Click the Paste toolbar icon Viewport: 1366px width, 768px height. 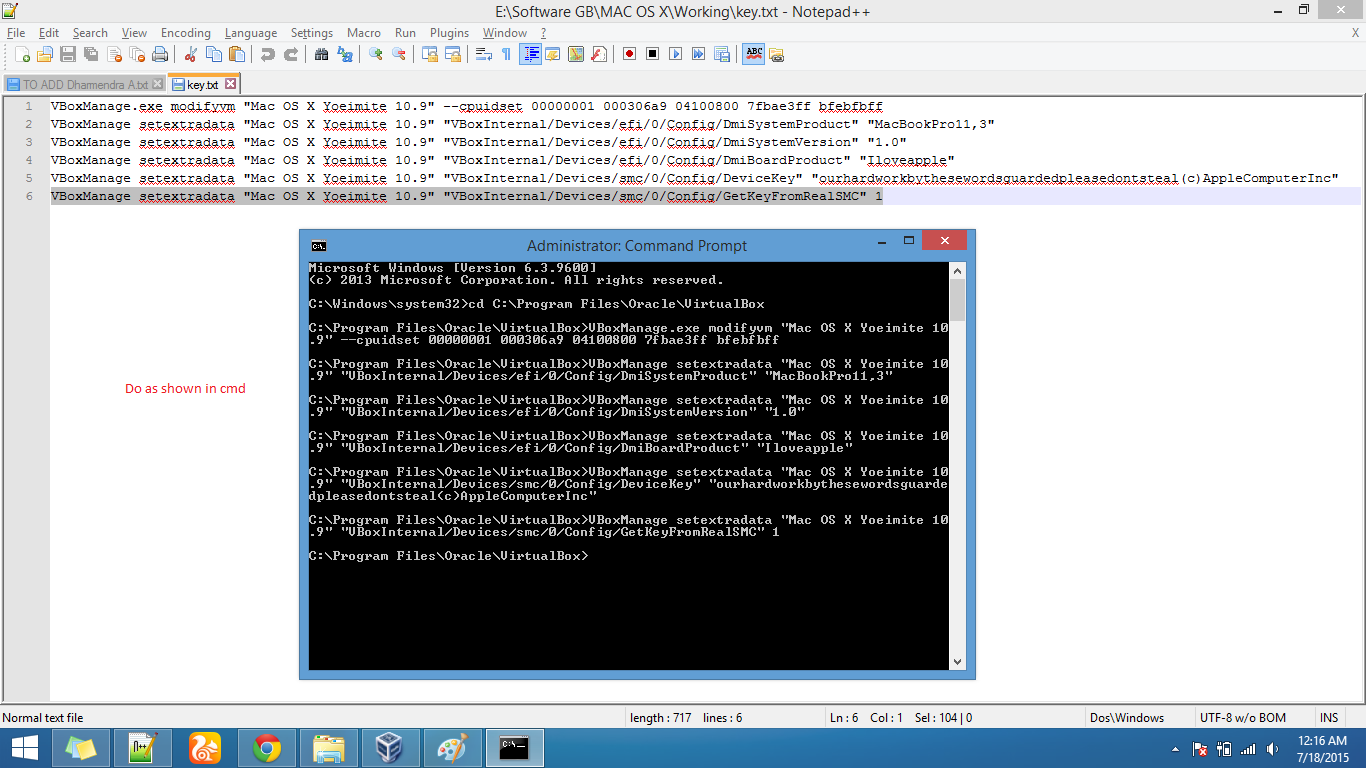[x=236, y=54]
